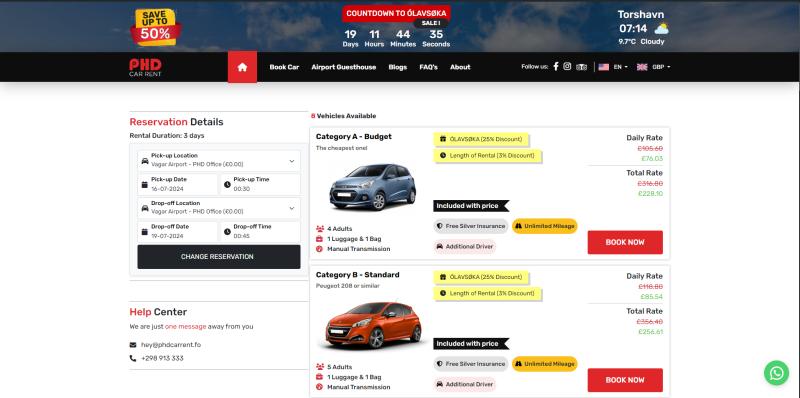Click Category A Additional Driver badge
Image resolution: width=800 pixels, height=398 pixels.
(465, 247)
